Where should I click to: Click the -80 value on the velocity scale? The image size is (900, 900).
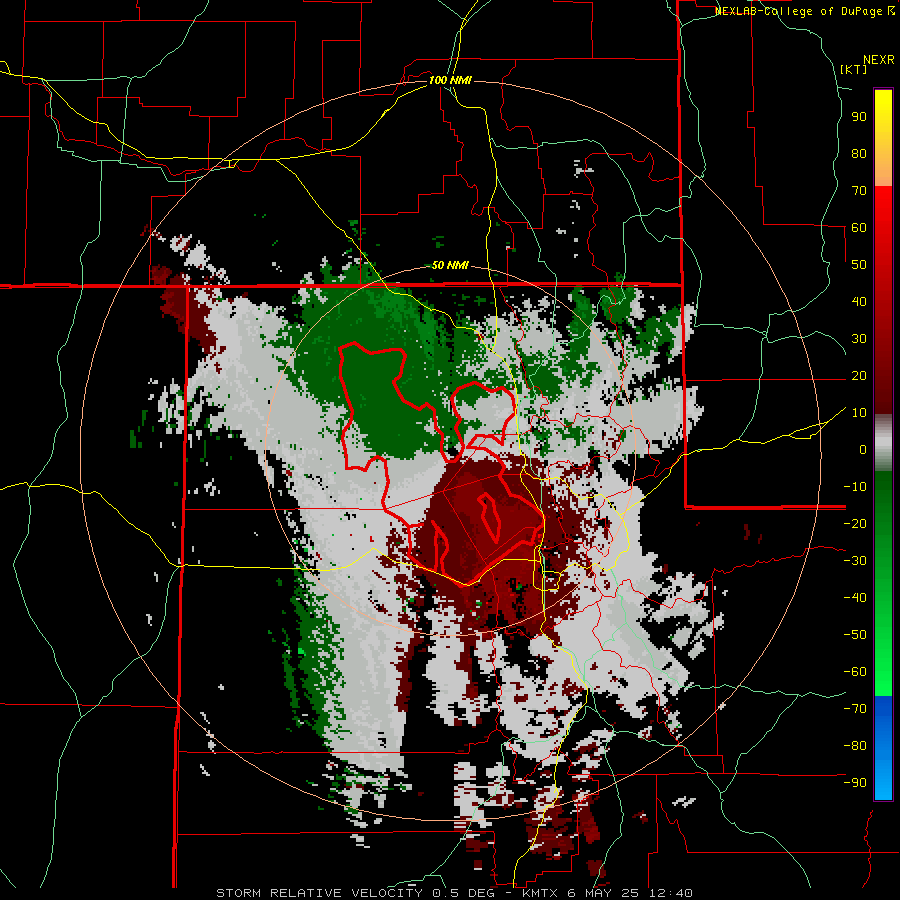pos(855,746)
